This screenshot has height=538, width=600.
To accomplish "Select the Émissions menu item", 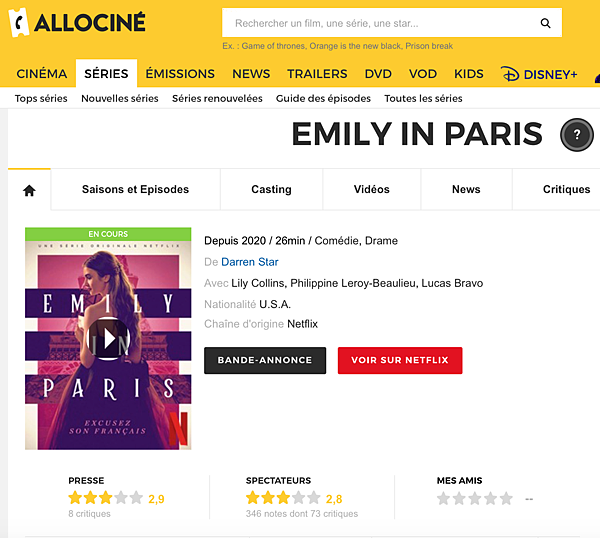I will pos(180,74).
